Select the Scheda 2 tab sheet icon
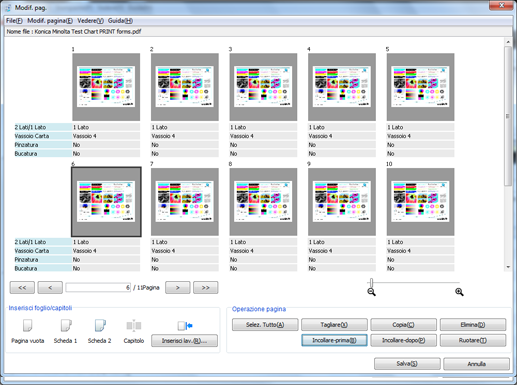Image resolution: width=517 pixels, height=385 pixels. pyautogui.click(x=100, y=326)
